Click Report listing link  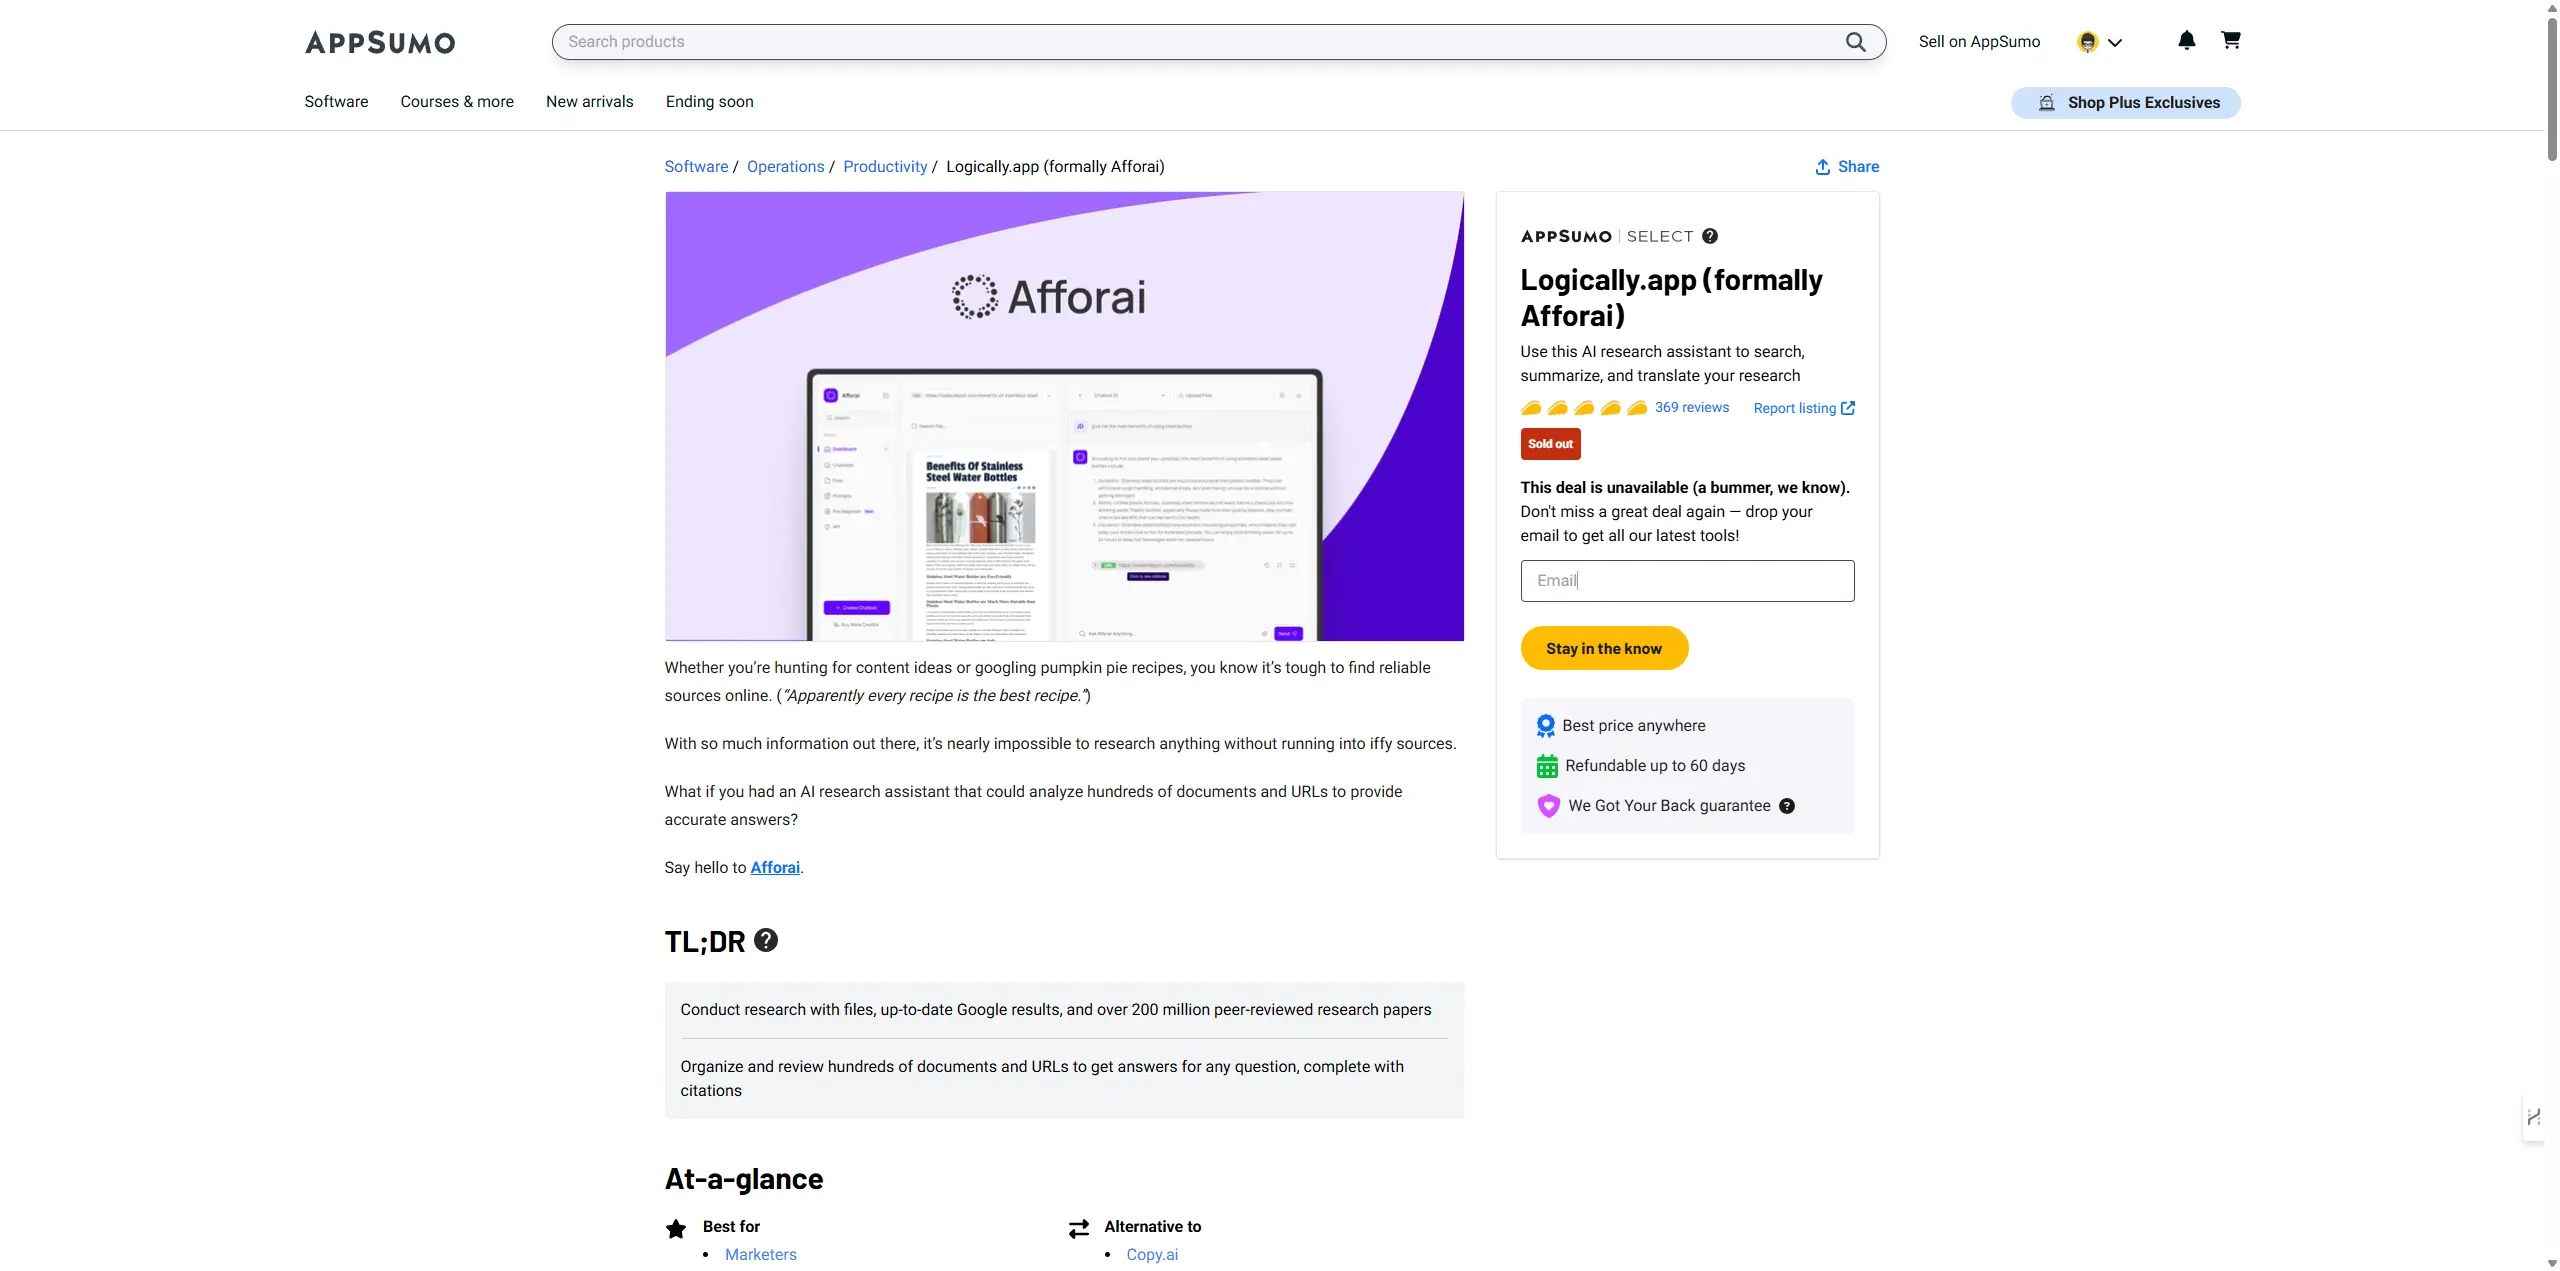click(x=1804, y=409)
